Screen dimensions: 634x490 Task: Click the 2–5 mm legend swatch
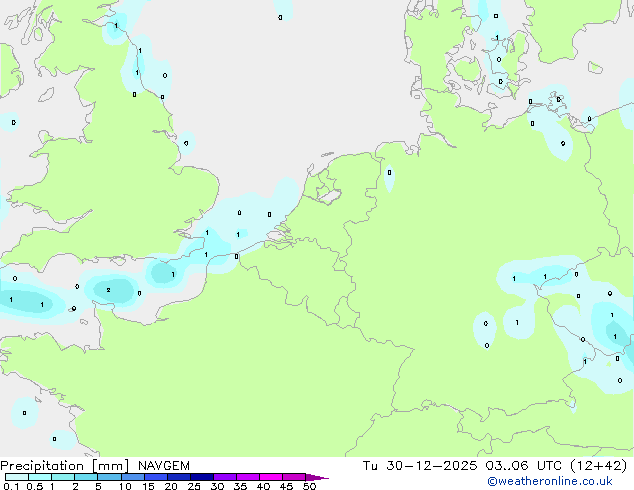point(86,477)
